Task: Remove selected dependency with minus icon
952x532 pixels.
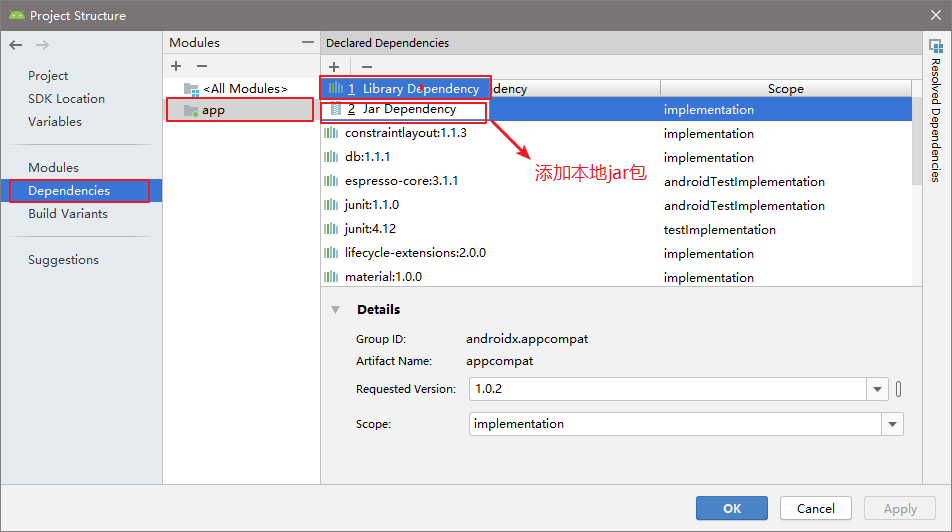Action: (x=367, y=67)
